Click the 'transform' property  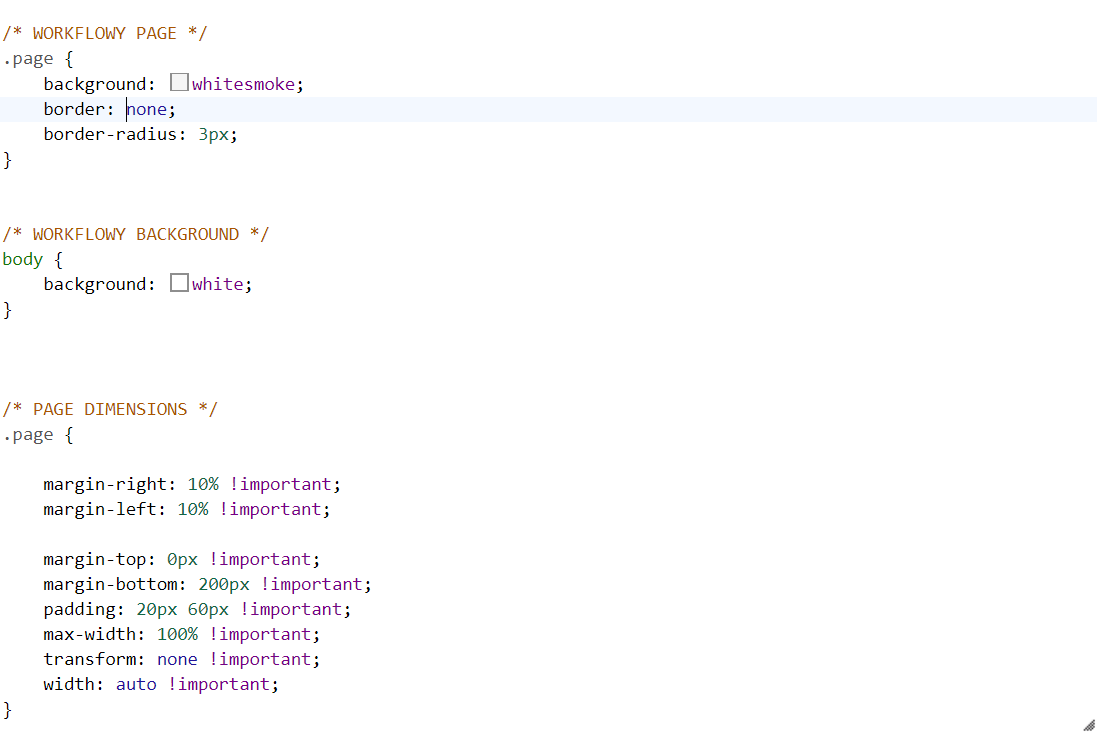[x=90, y=659]
